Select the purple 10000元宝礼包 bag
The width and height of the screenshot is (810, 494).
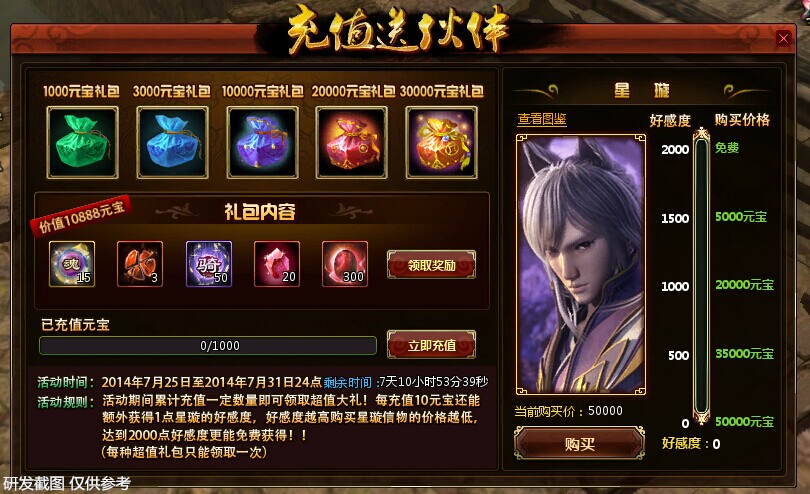point(262,143)
